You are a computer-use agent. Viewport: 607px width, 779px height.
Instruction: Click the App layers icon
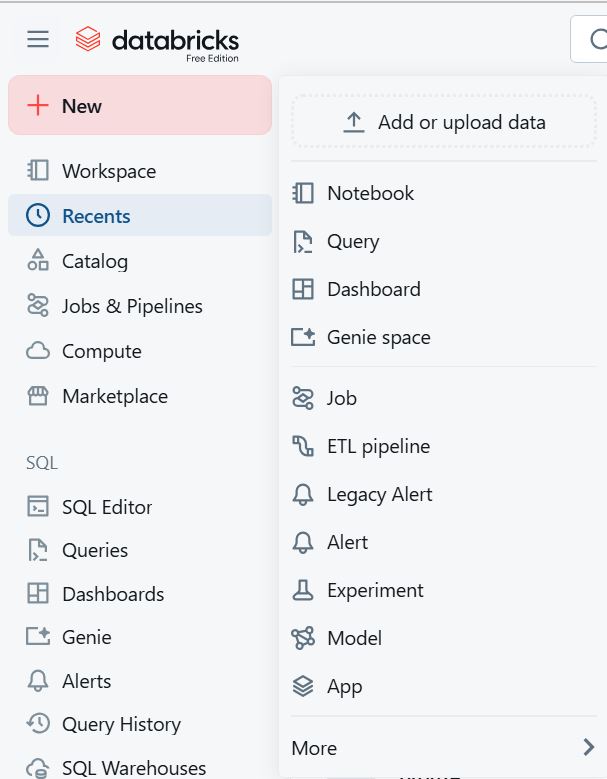click(x=303, y=686)
